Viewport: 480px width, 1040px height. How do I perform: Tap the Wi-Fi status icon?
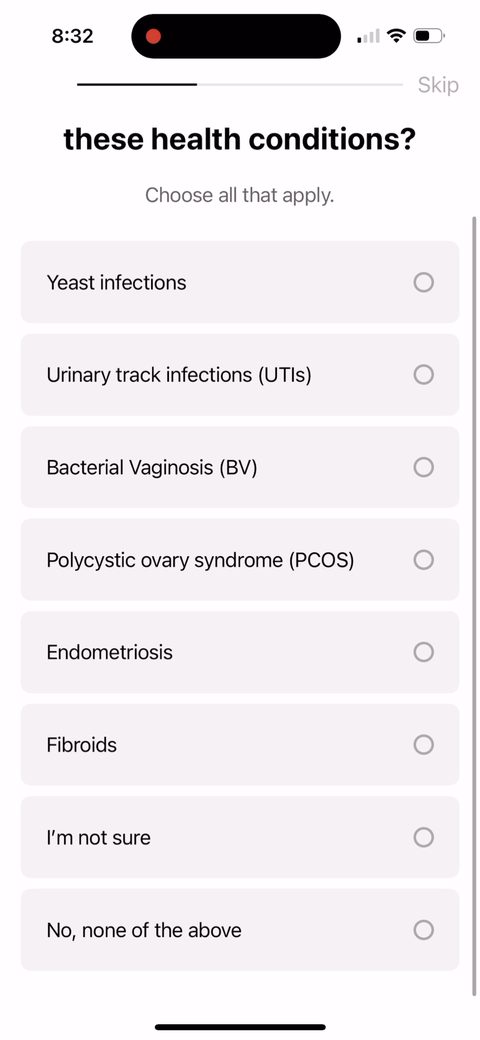point(396,36)
